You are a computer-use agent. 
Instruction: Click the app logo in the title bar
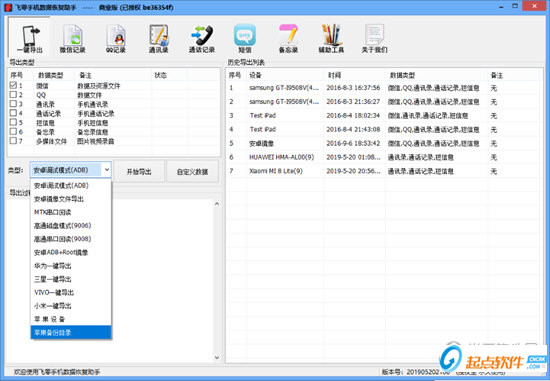[x=8, y=7]
